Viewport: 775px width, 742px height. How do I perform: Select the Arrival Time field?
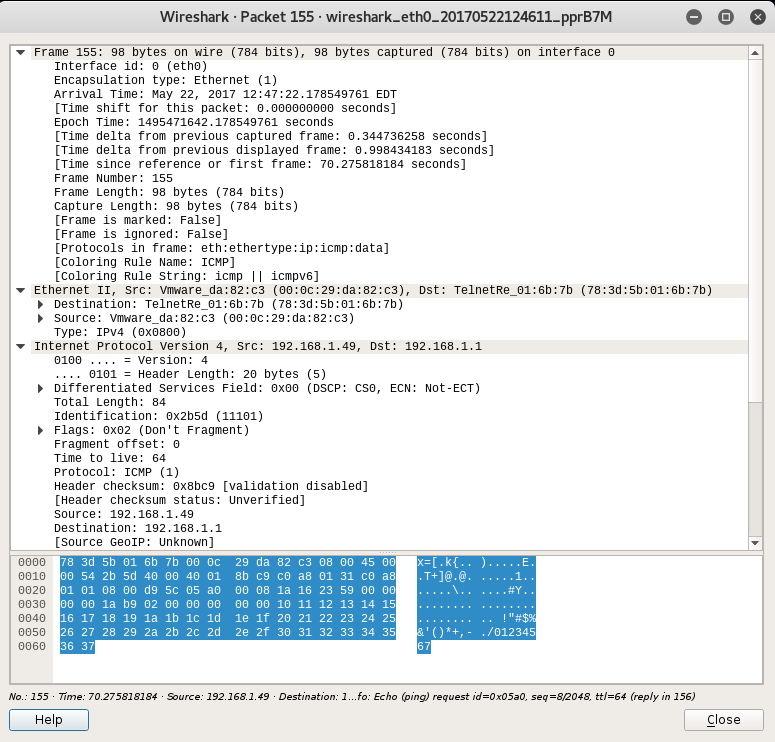[225, 94]
